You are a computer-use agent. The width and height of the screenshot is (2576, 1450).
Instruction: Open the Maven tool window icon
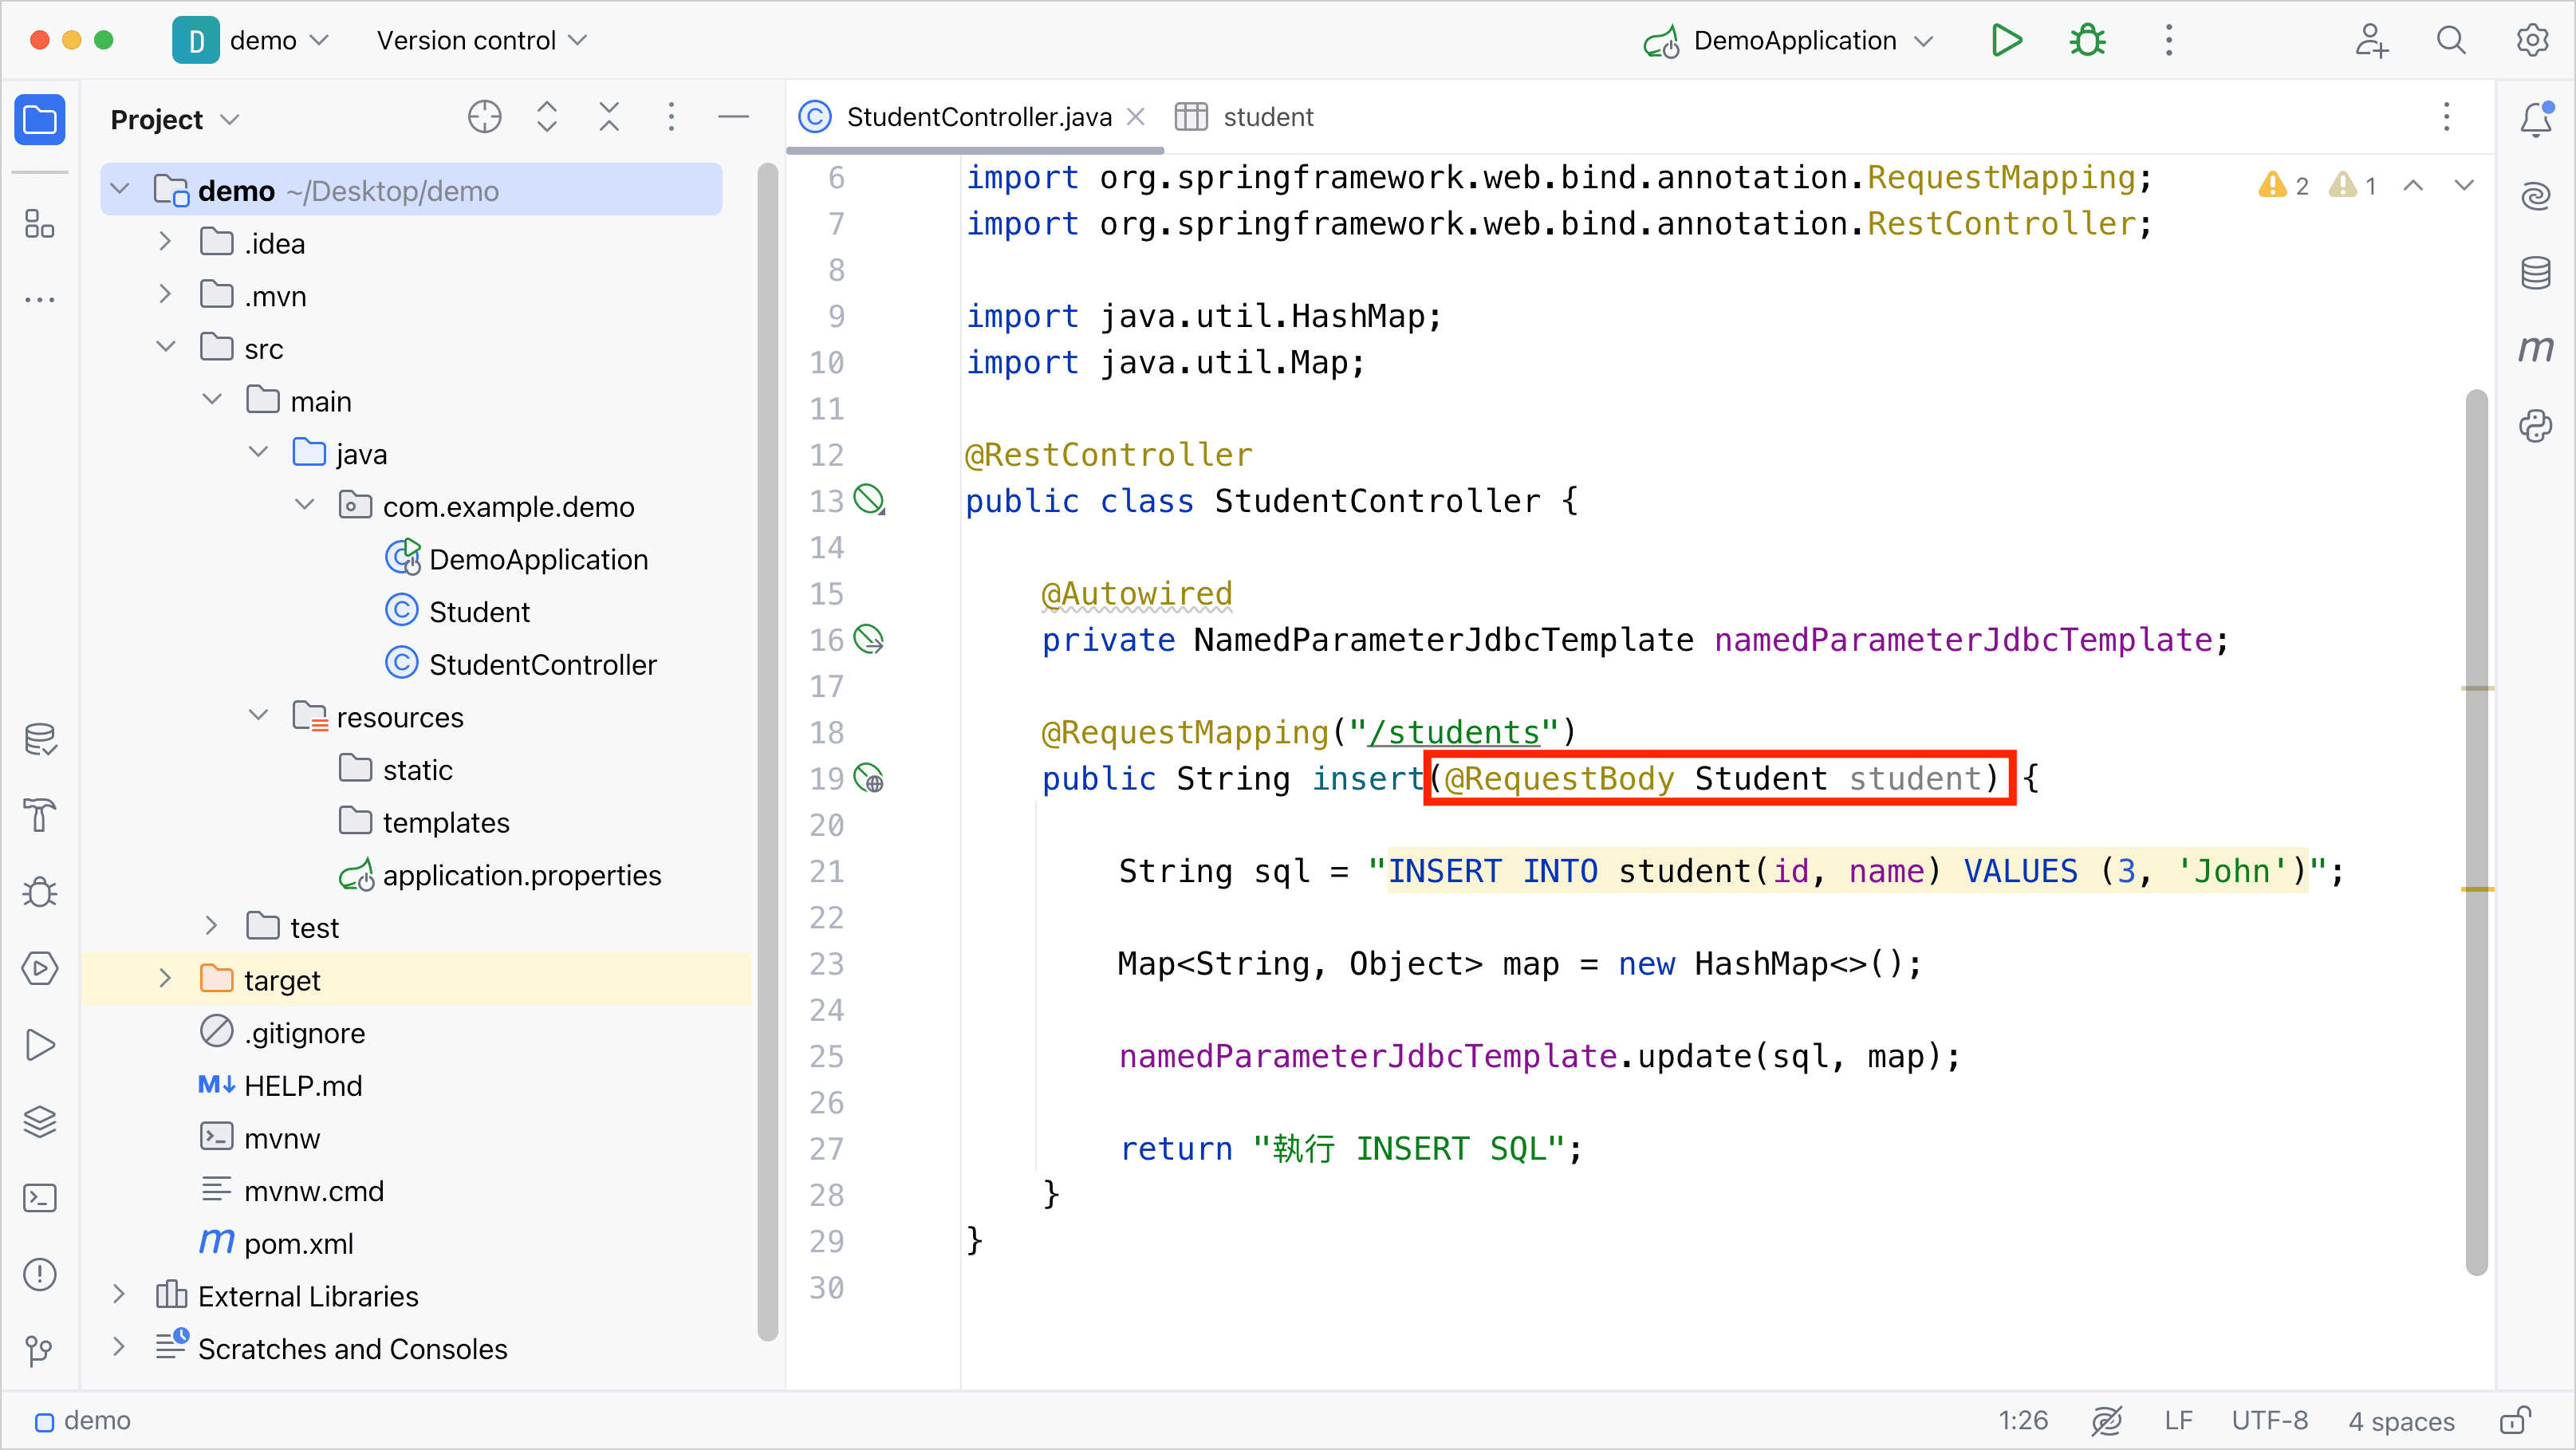click(x=2535, y=349)
